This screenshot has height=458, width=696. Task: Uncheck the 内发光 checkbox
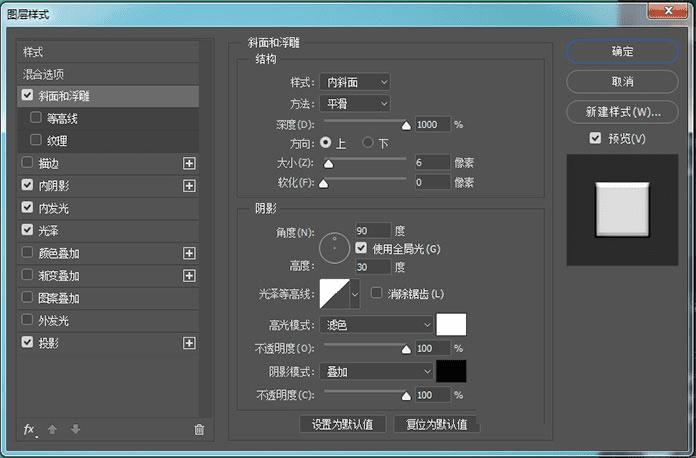pyautogui.click(x=28, y=207)
